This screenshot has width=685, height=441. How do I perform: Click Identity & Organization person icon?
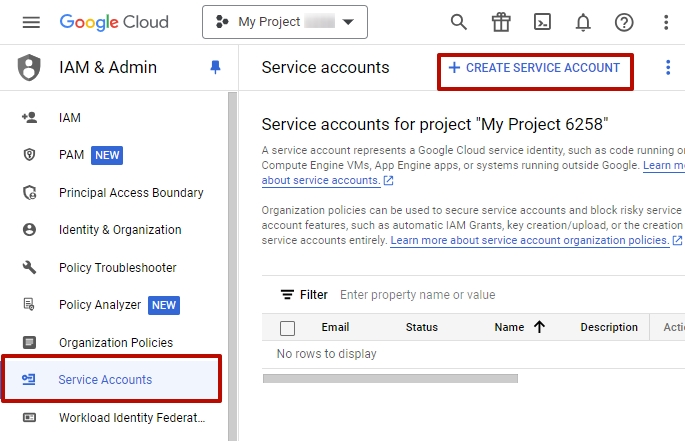click(29, 229)
